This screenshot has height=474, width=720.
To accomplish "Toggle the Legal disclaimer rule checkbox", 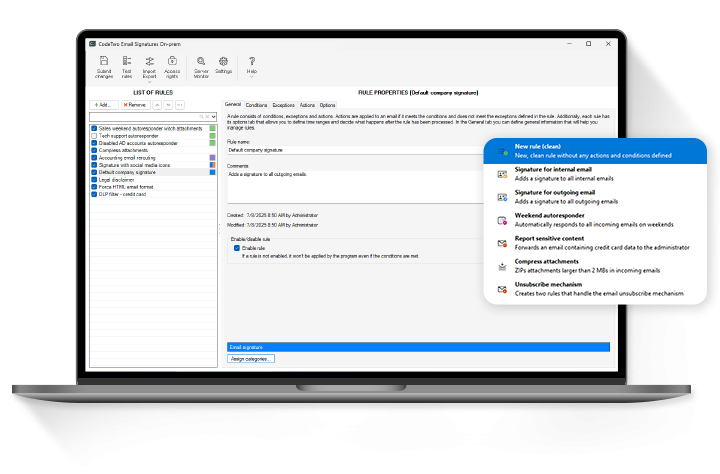I will click(94, 180).
